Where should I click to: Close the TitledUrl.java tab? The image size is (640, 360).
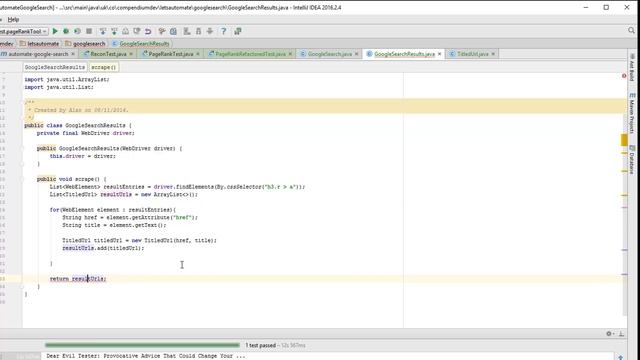[493, 54]
